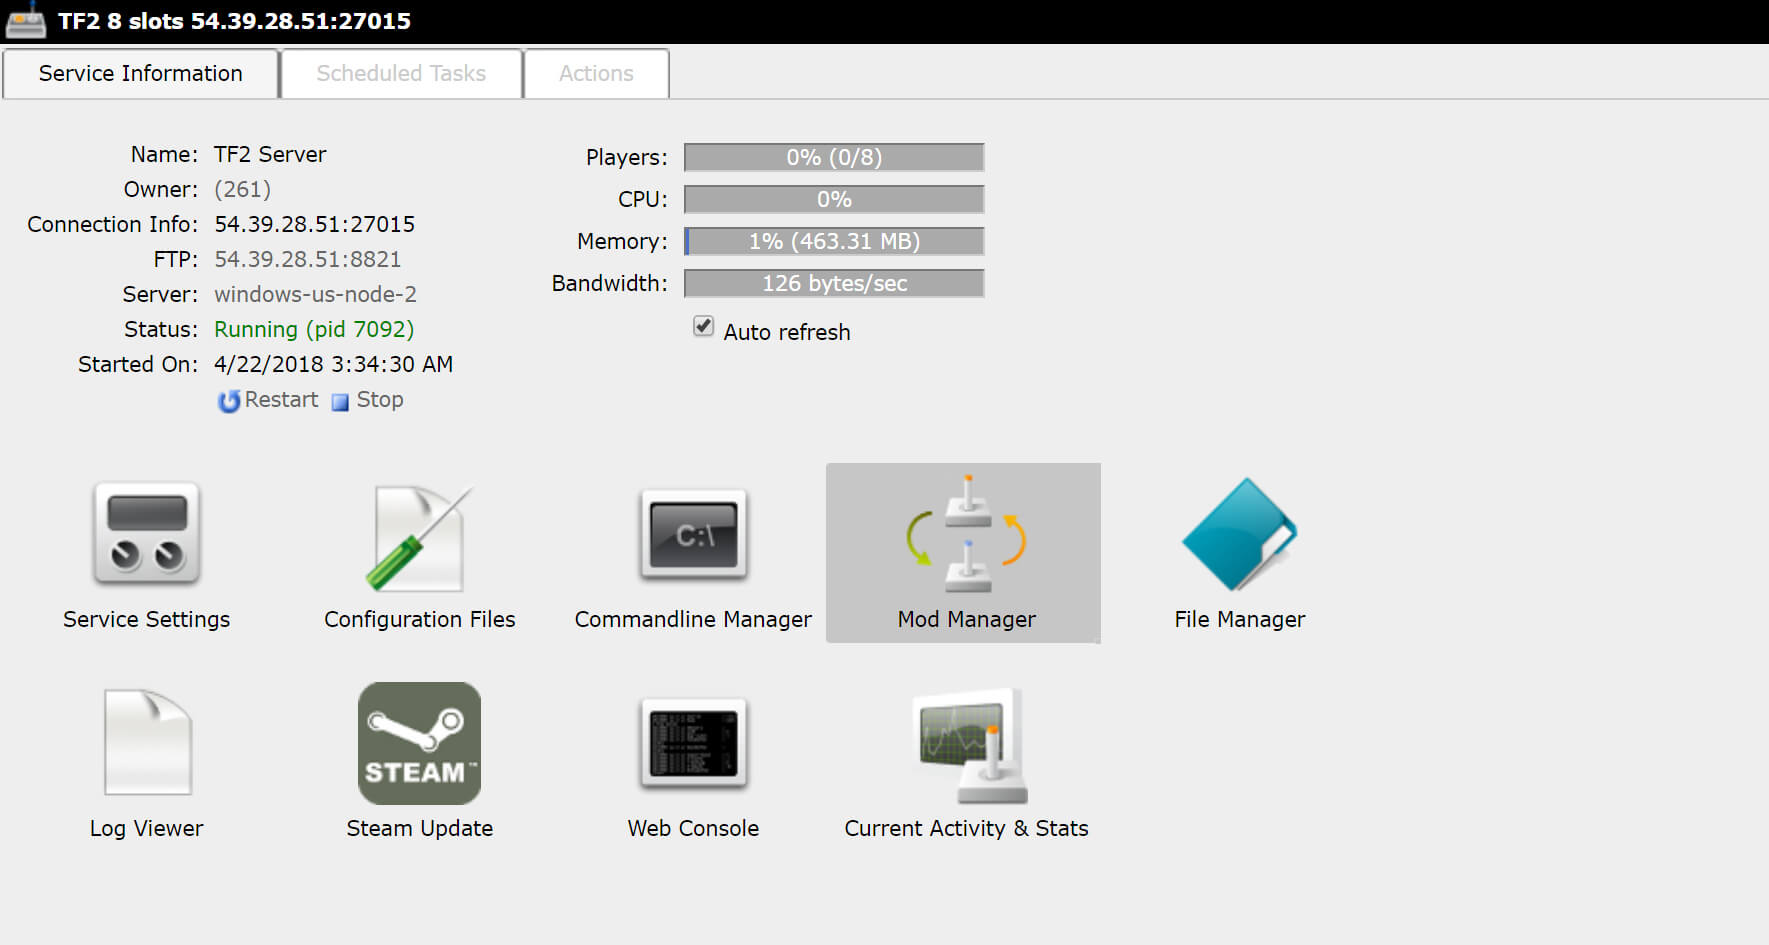Click the Current Activity & Stats label
Viewport: 1769px width, 945px height.
pos(966,829)
